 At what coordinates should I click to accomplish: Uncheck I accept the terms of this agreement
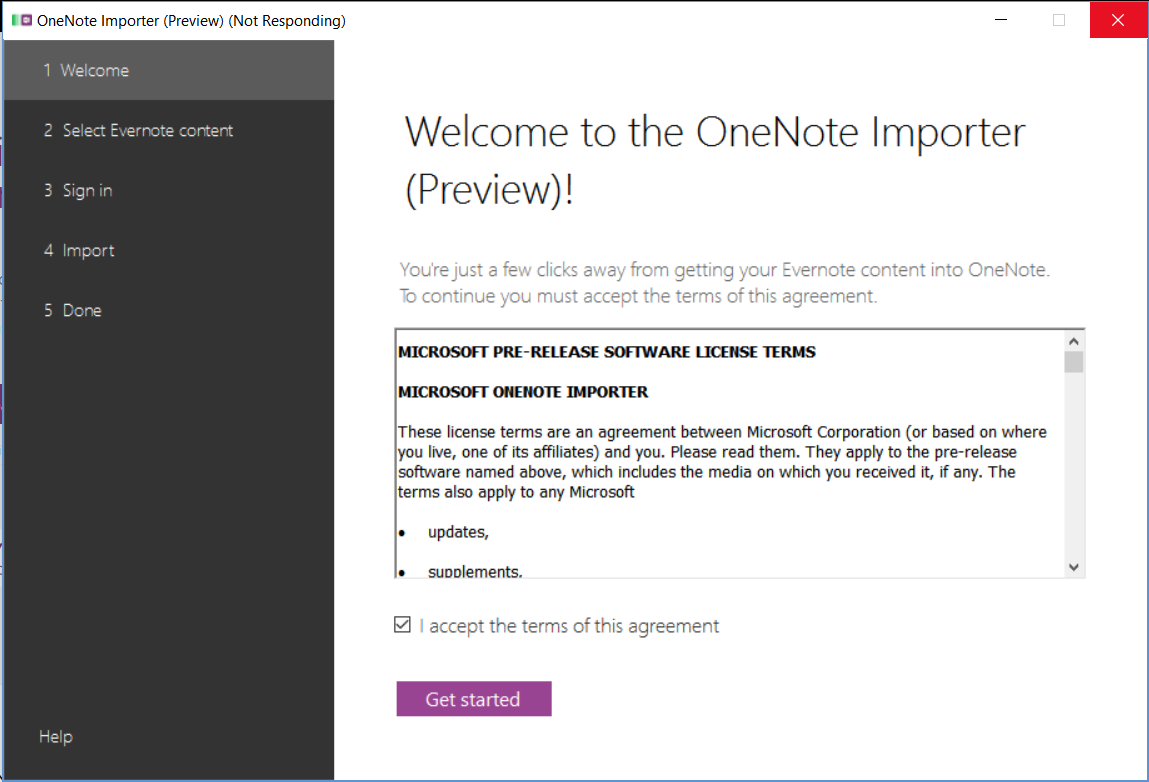pos(402,624)
